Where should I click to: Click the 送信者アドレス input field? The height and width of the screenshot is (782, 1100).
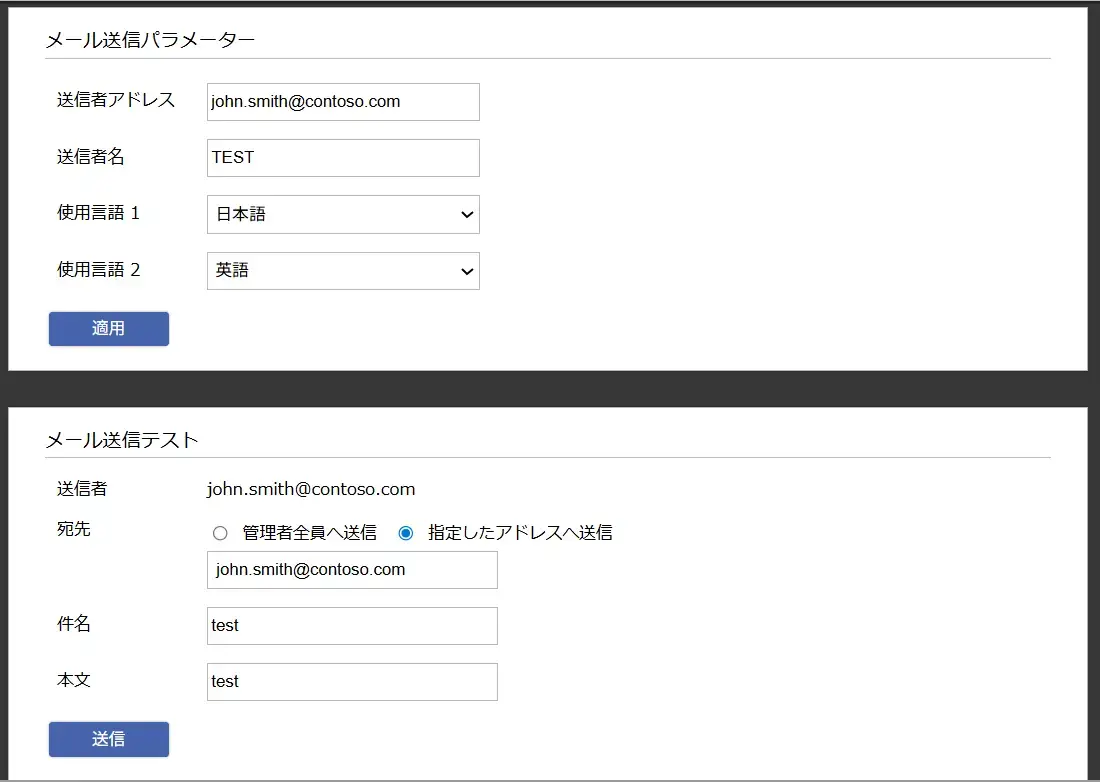pyautogui.click(x=343, y=102)
